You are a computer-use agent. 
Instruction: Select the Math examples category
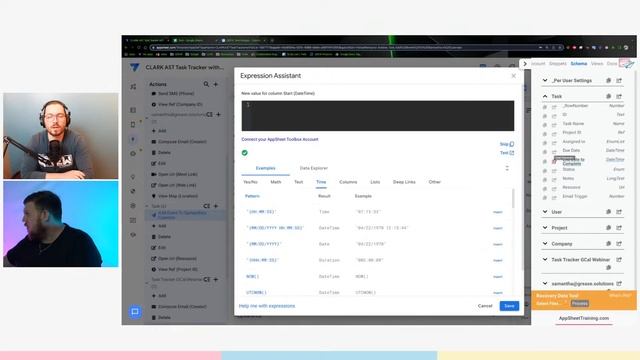tap(276, 182)
